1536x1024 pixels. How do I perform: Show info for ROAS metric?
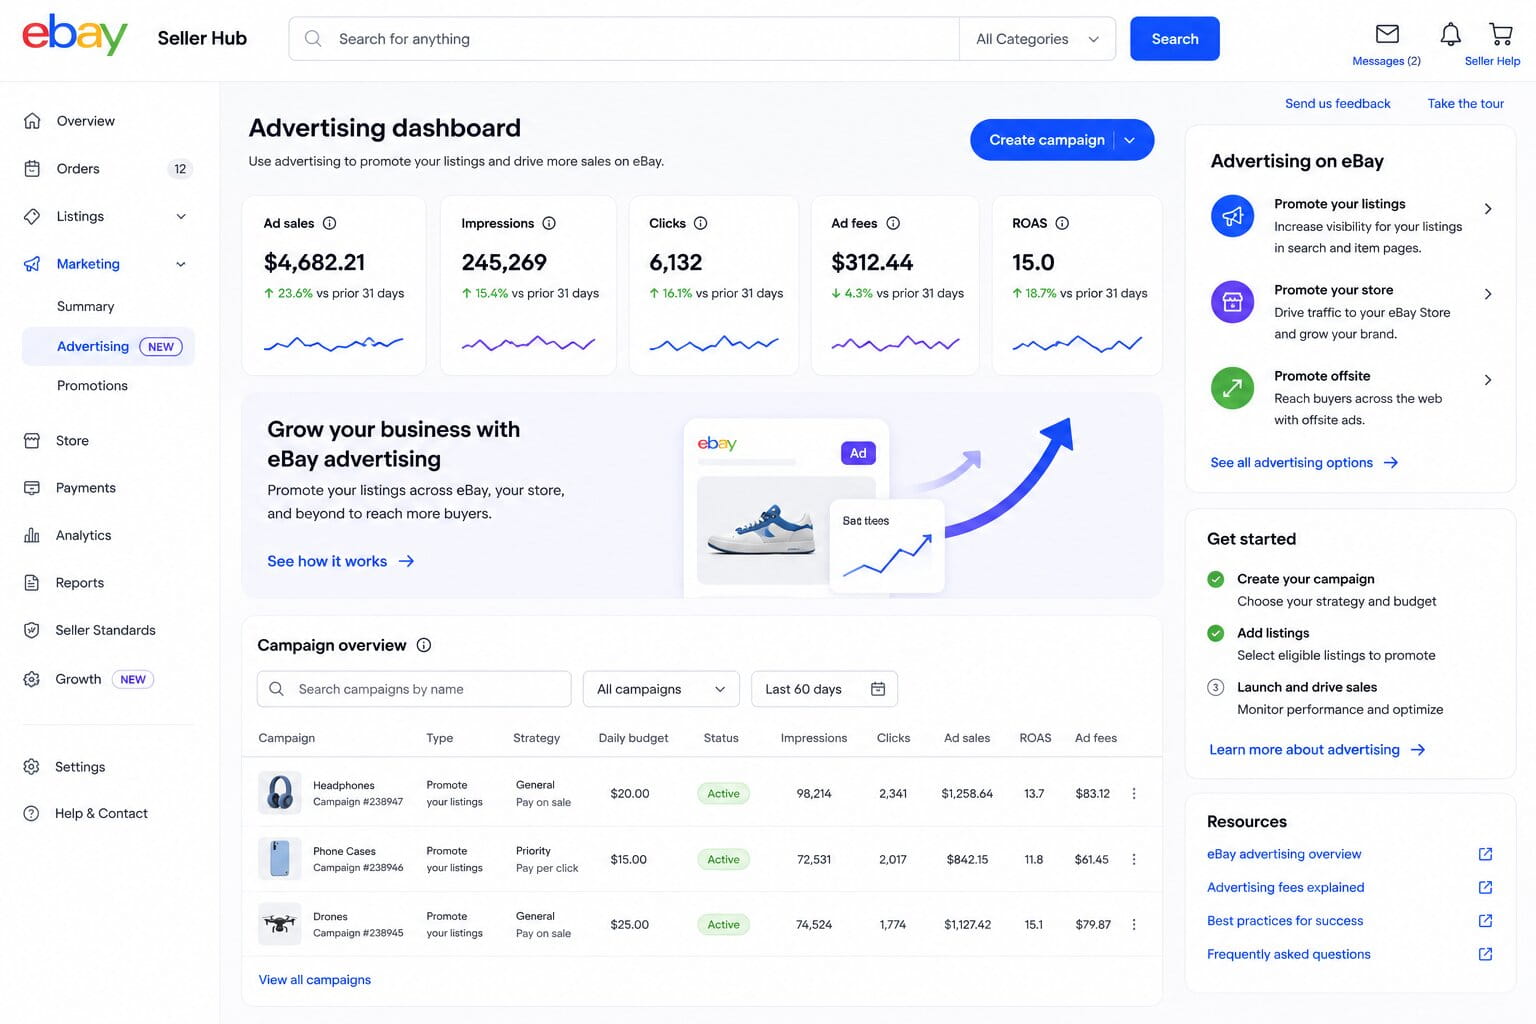(x=1062, y=223)
